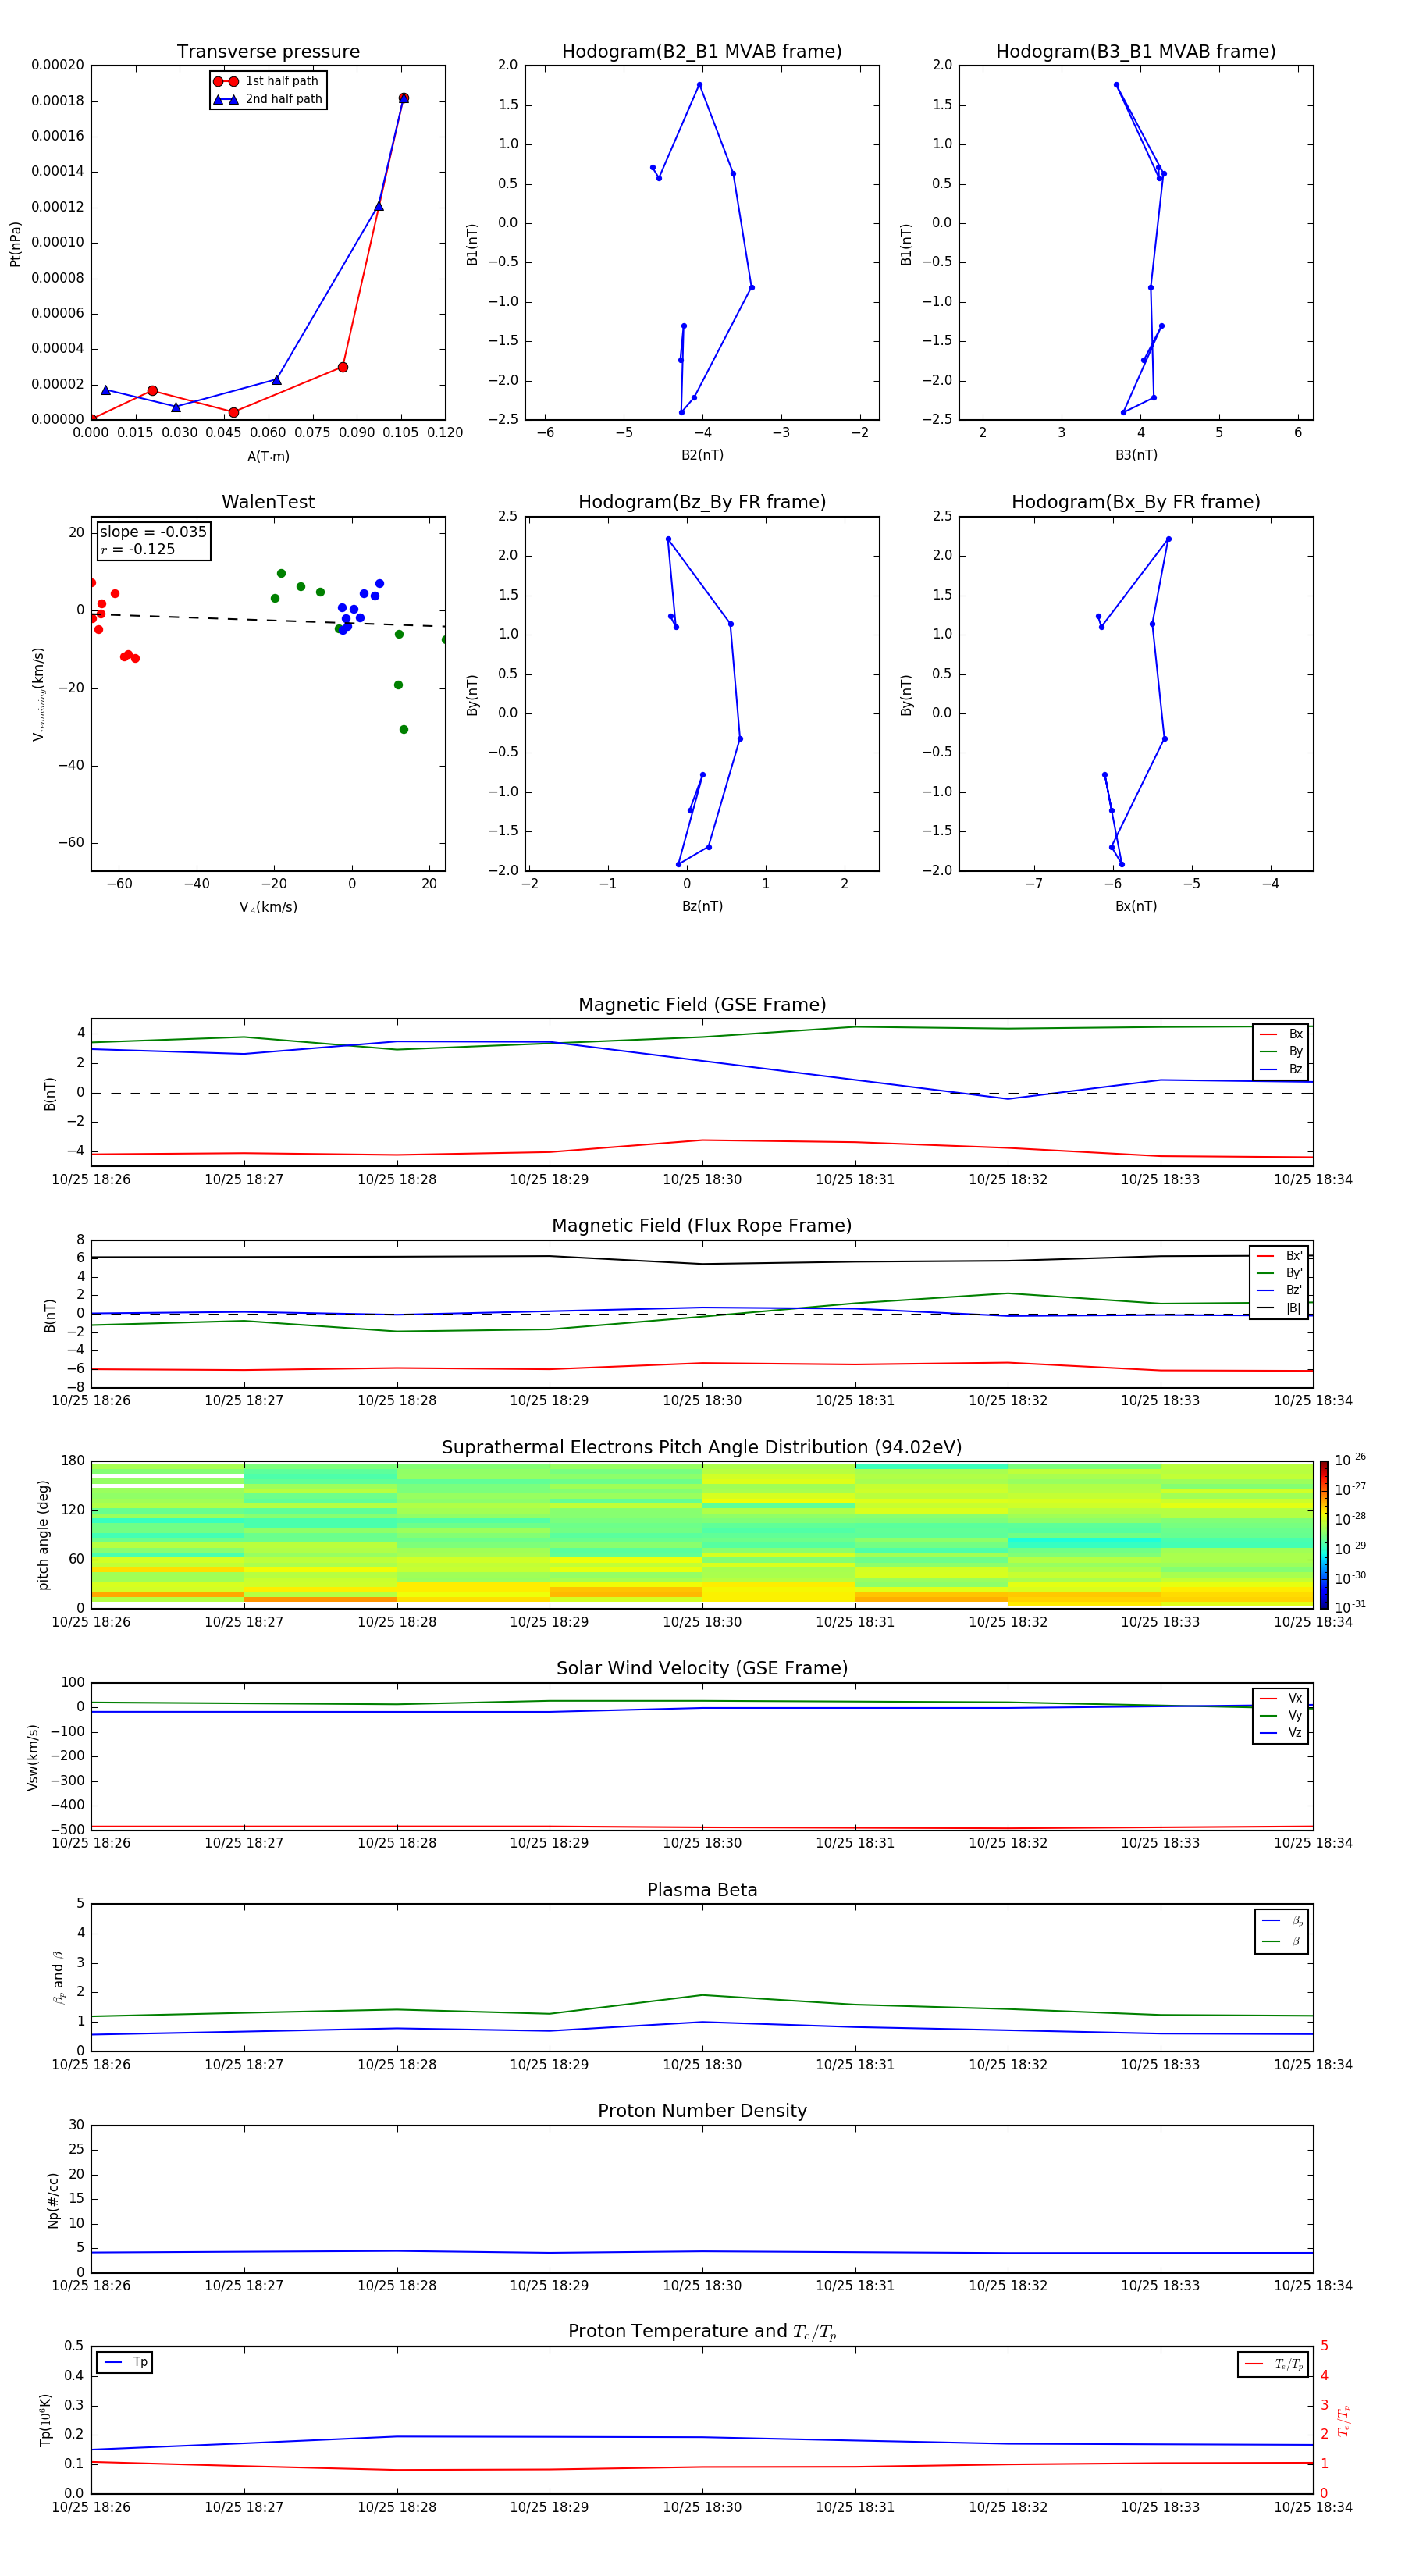Viewport: 1405px width, 2576px height.
Task: Click the 'Hodogram(B3_B1 MVAB frame)' title
Action: 1136,52
